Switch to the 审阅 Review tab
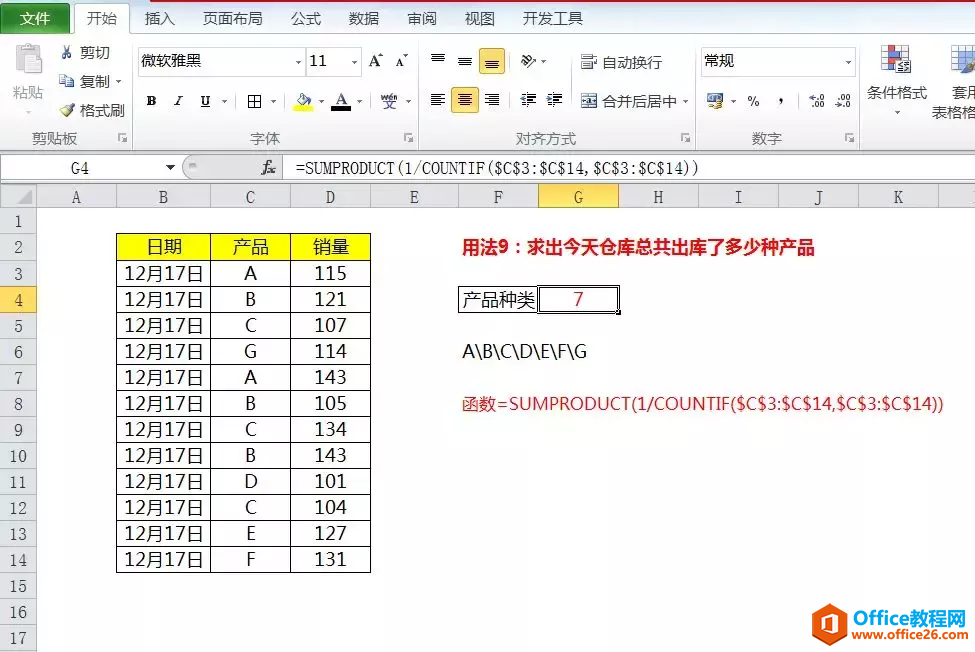Viewport: 975px width, 652px height. tap(422, 19)
